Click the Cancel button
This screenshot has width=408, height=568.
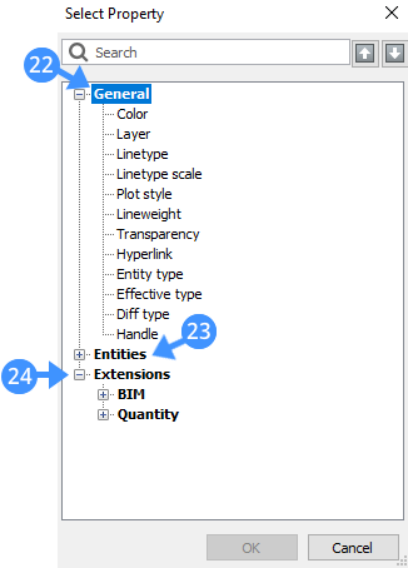tap(353, 547)
